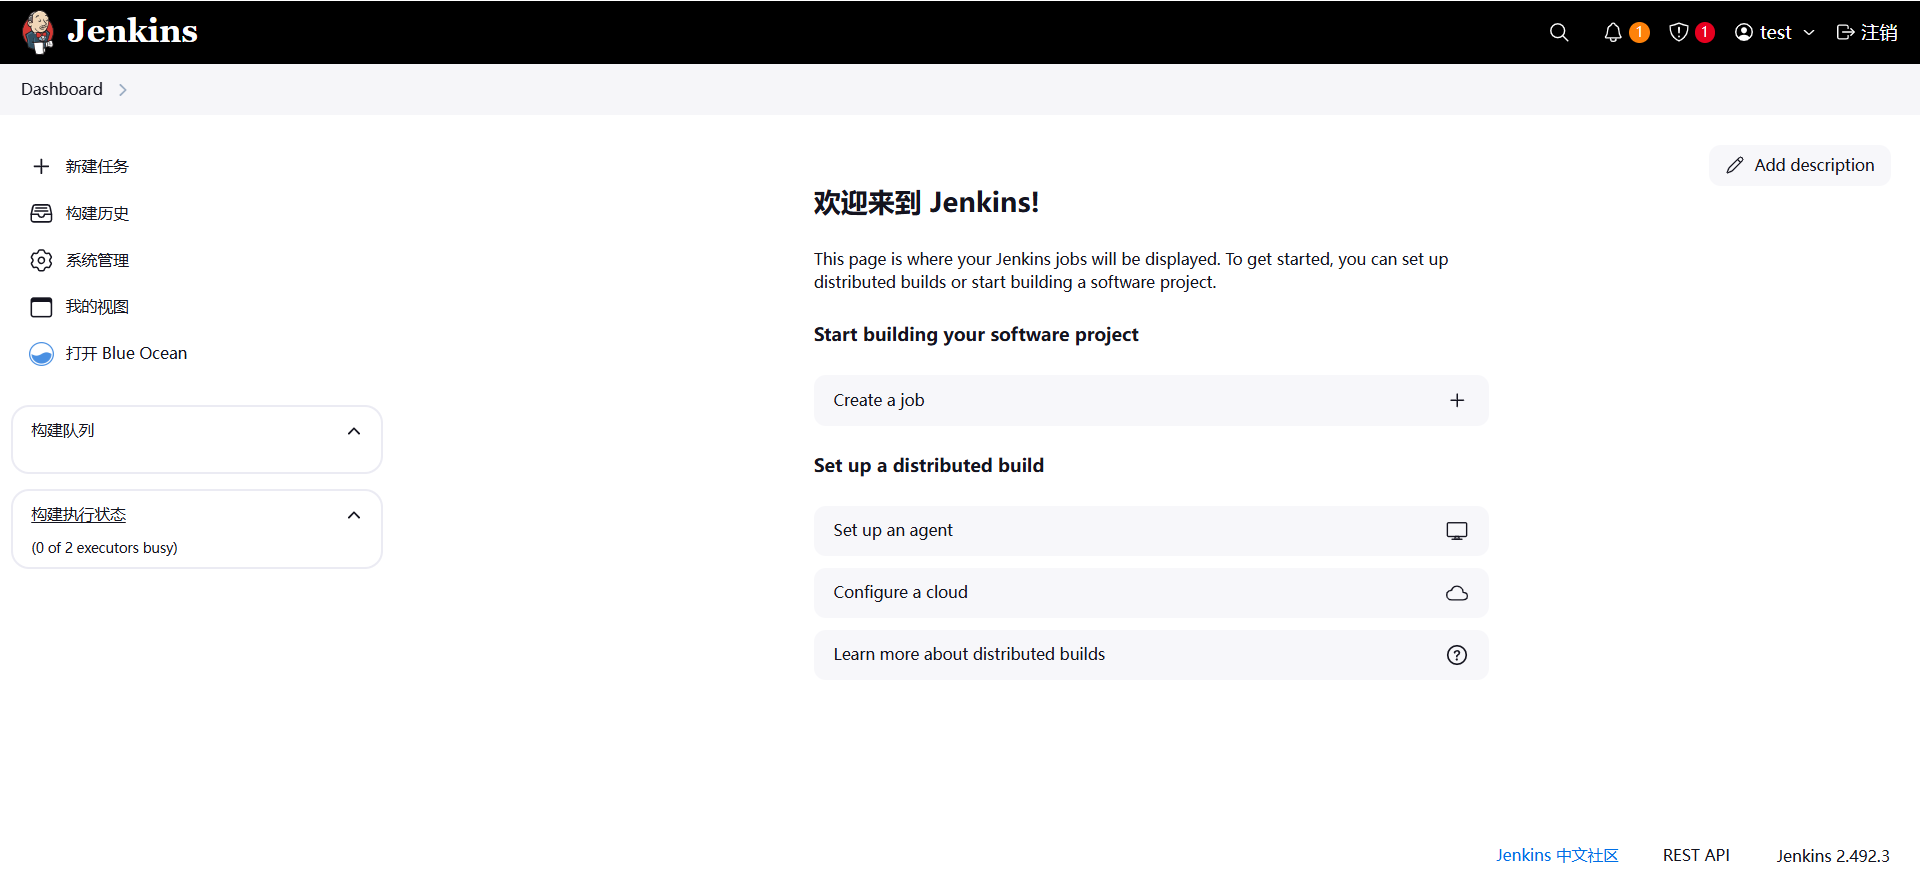Click the Jenkins butler logo icon
The image size is (1920, 890).
(38, 32)
